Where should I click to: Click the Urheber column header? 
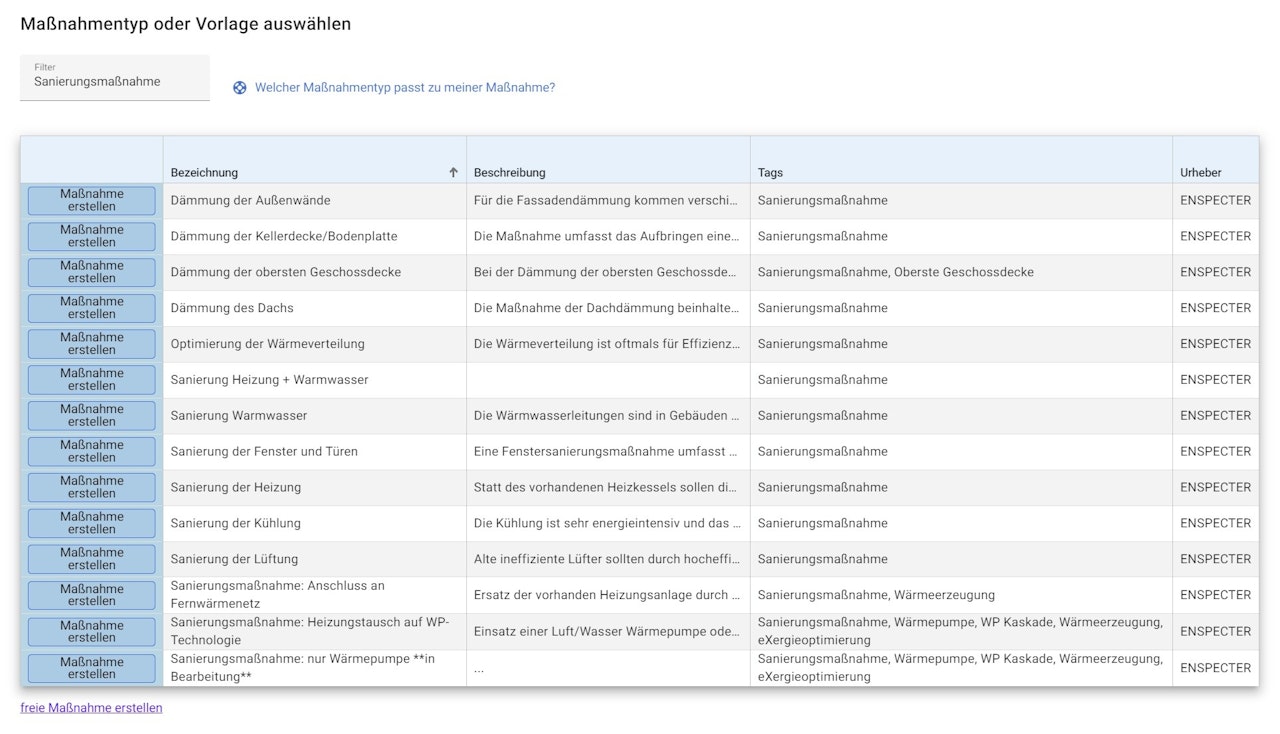pos(1201,173)
